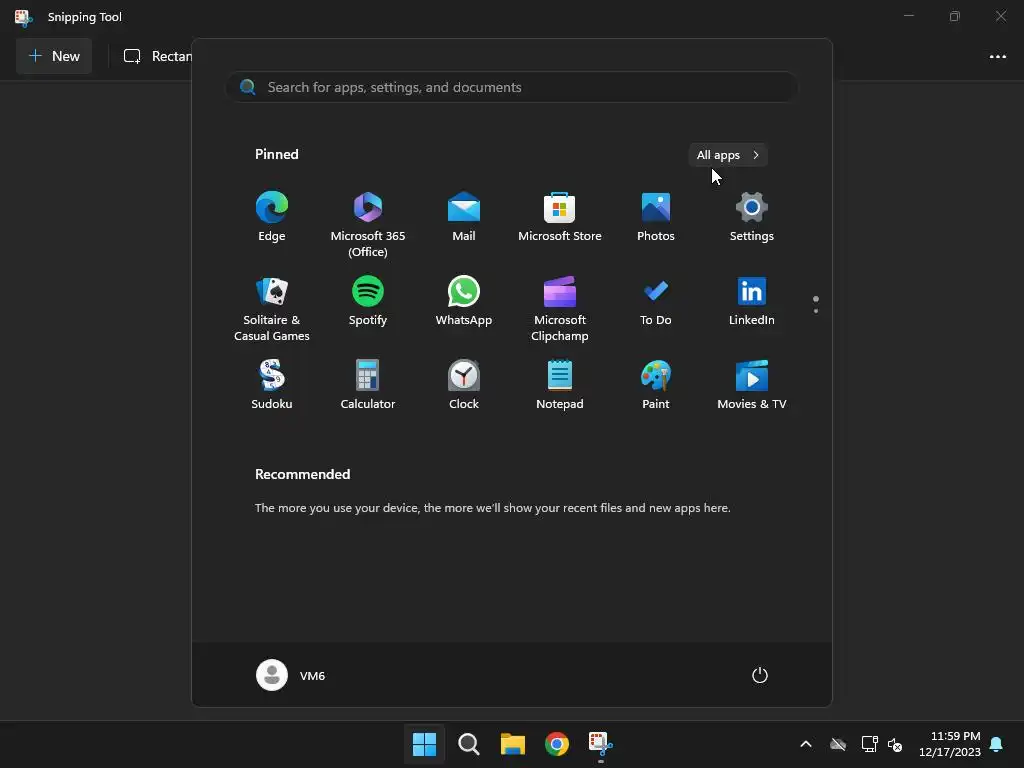Switch to Snipping Tool on taskbar
1024x768 pixels.
point(601,744)
